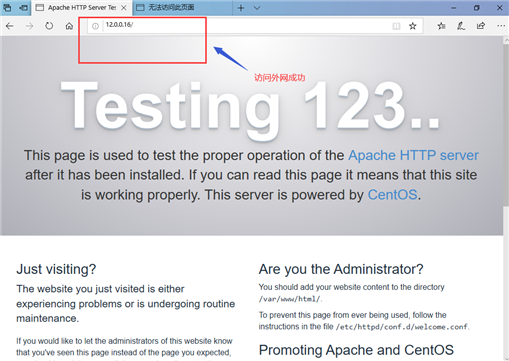Refresh the current page
509x361 pixels.
click(x=49, y=26)
